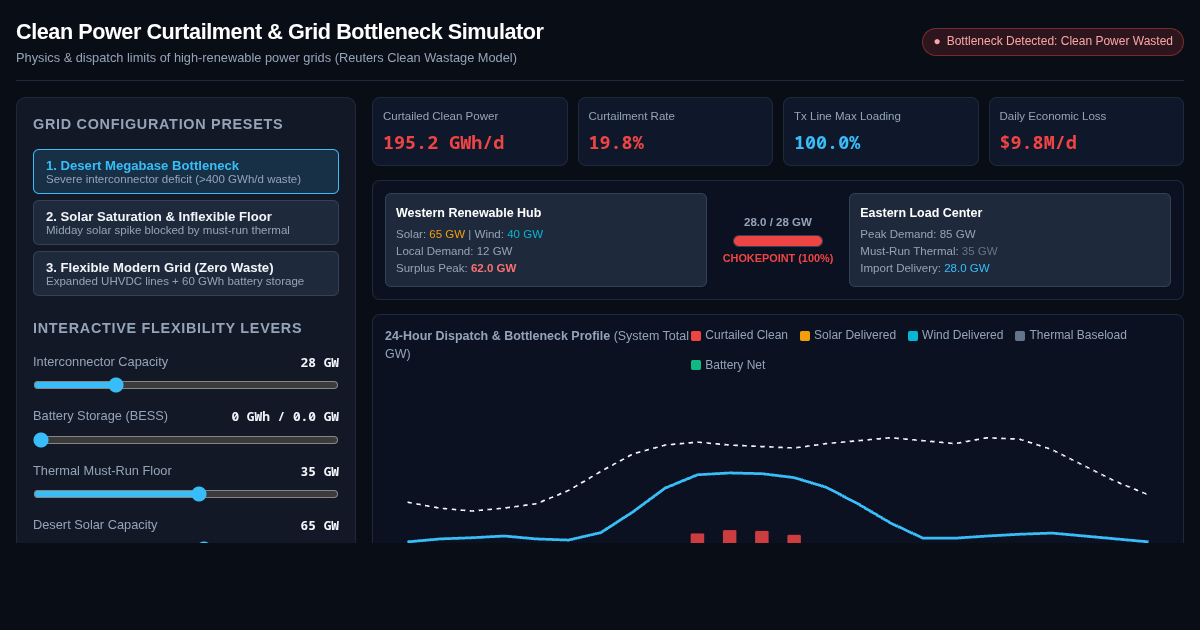Click the 28.0 / 28 GW flow label
The image size is (1200, 630).
[x=778, y=222]
